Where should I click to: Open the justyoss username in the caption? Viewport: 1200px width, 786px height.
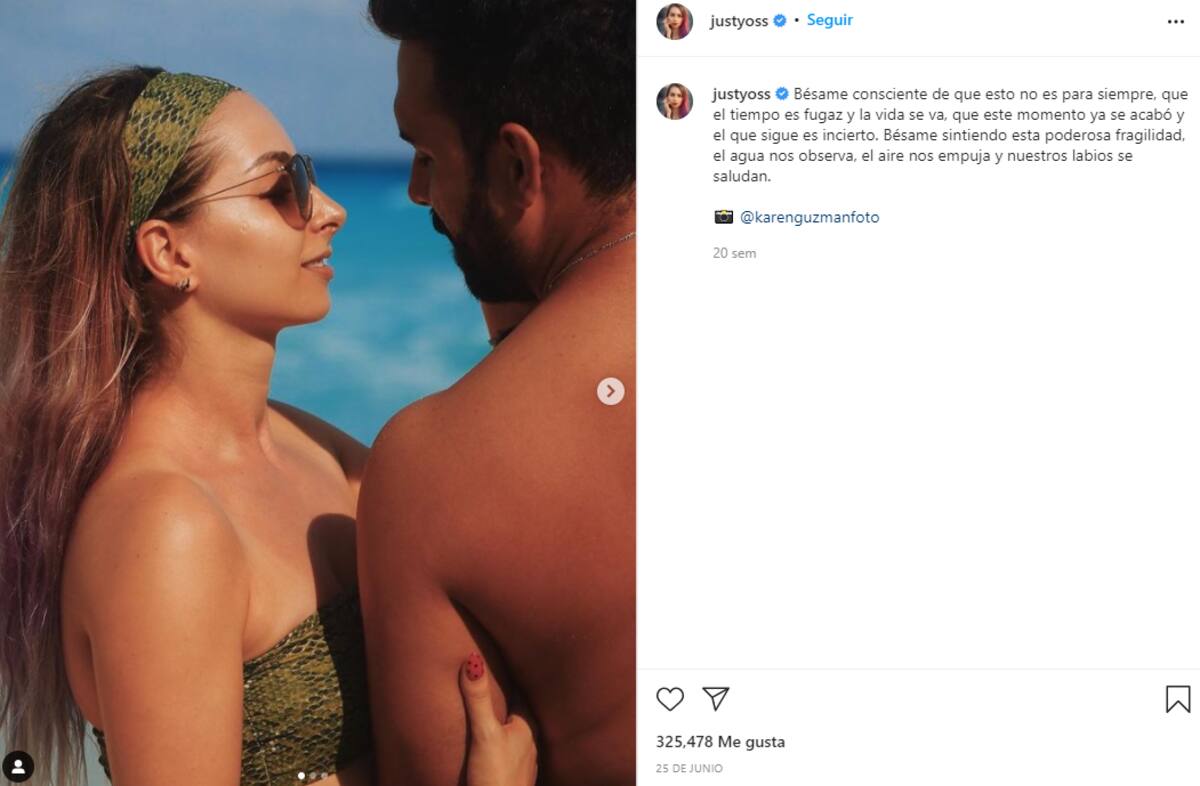pyautogui.click(x=740, y=94)
